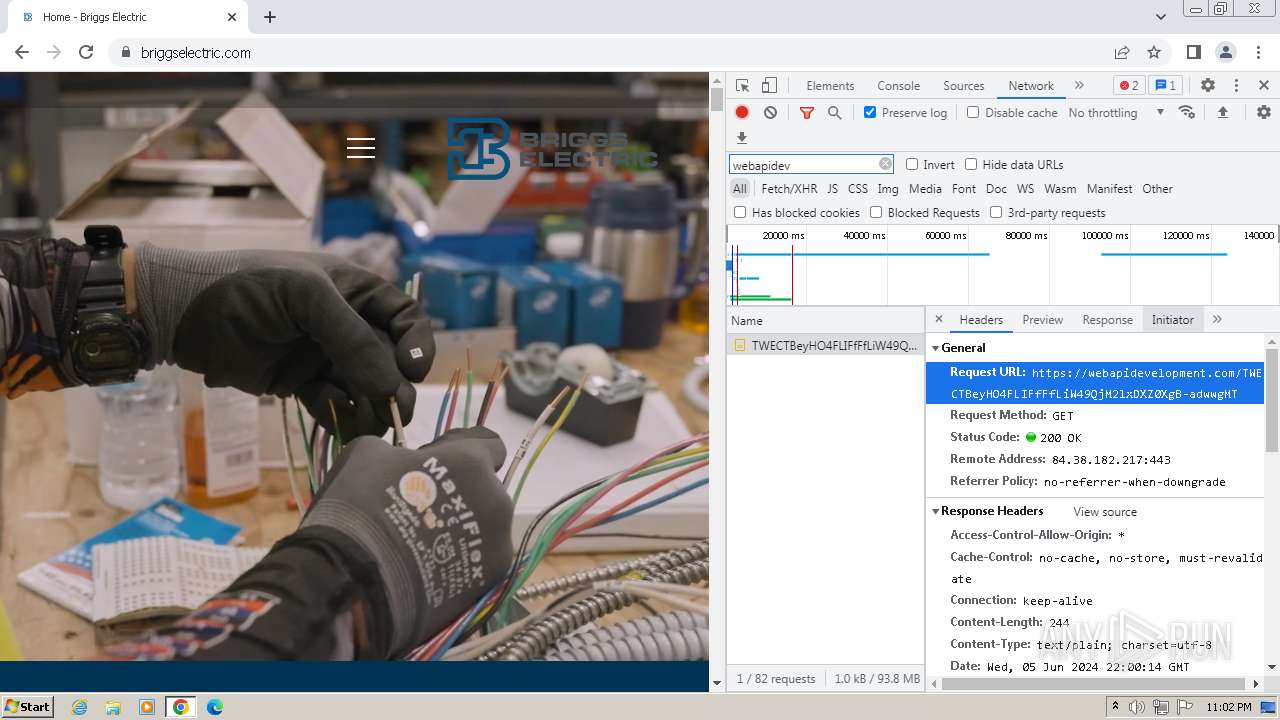The width and height of the screenshot is (1280, 720).
Task: Open DevTools settings gear icon
Action: [1208, 86]
